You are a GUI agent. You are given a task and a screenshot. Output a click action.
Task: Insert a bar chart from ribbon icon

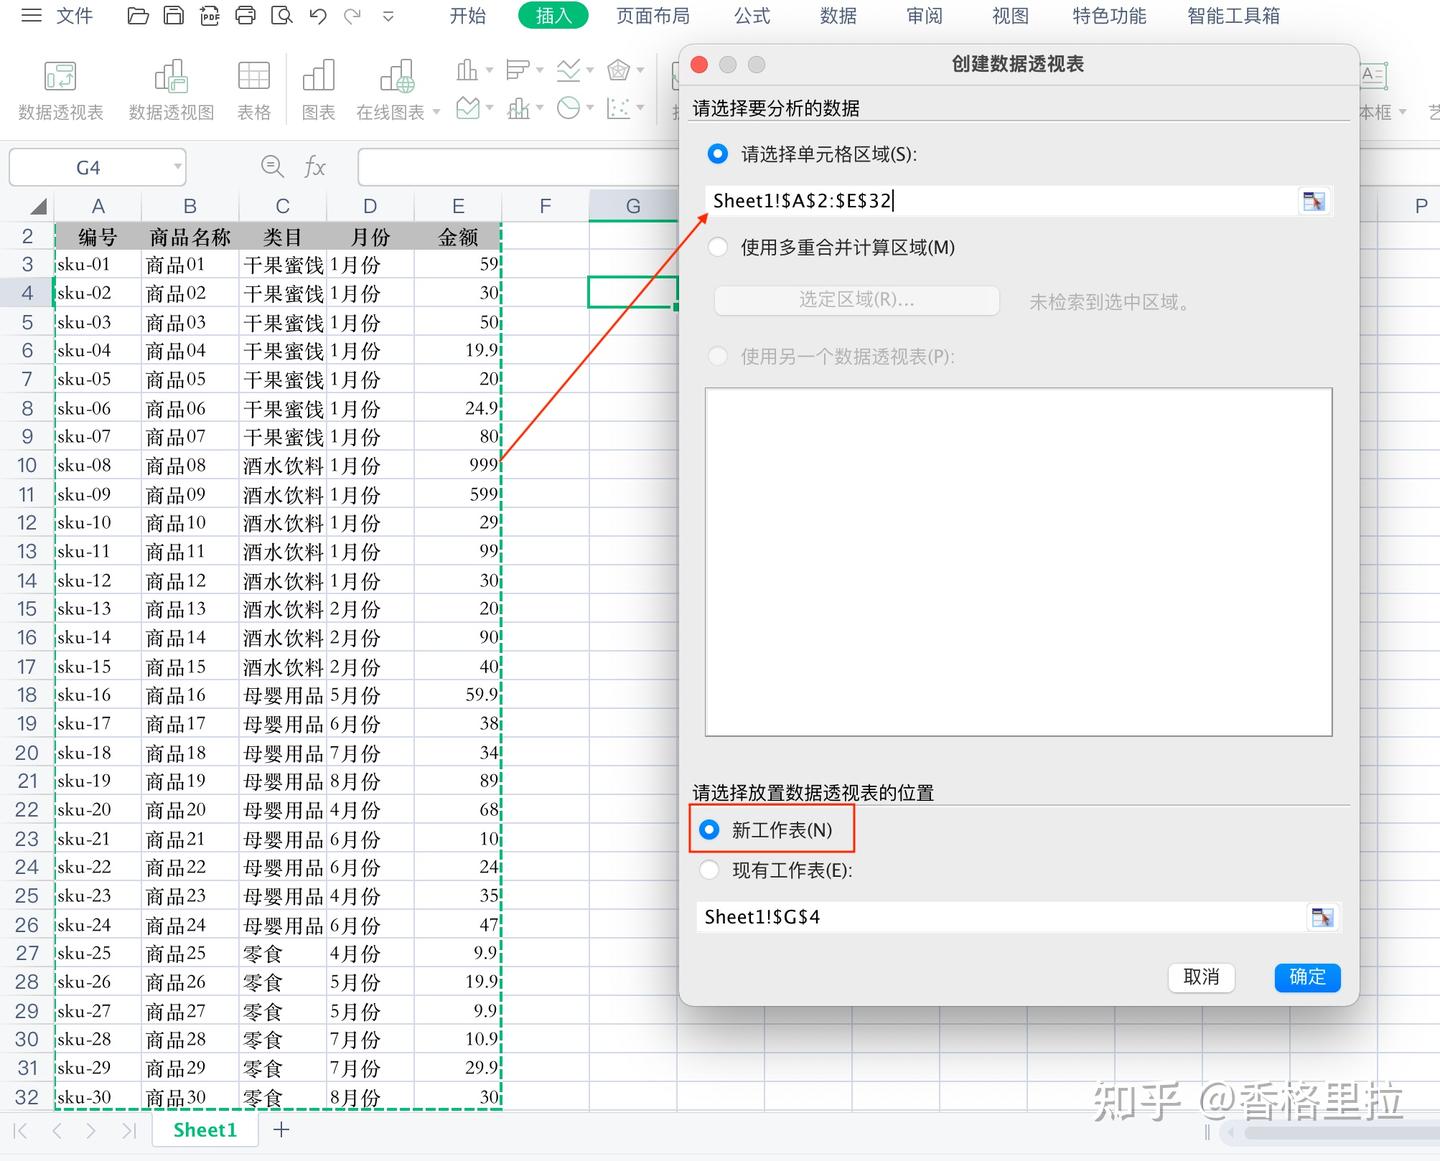coord(517,70)
